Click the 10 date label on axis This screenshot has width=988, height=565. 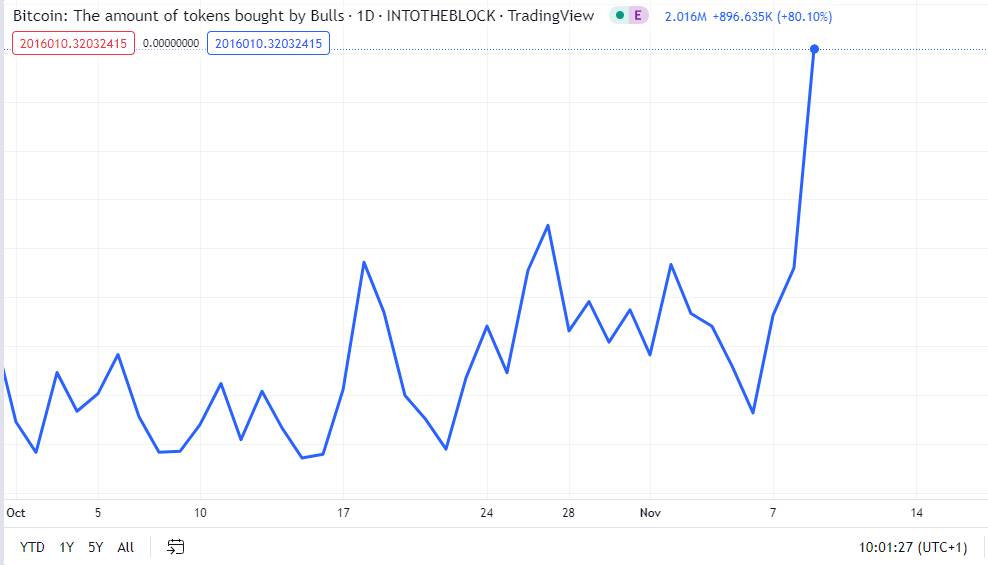coord(200,513)
